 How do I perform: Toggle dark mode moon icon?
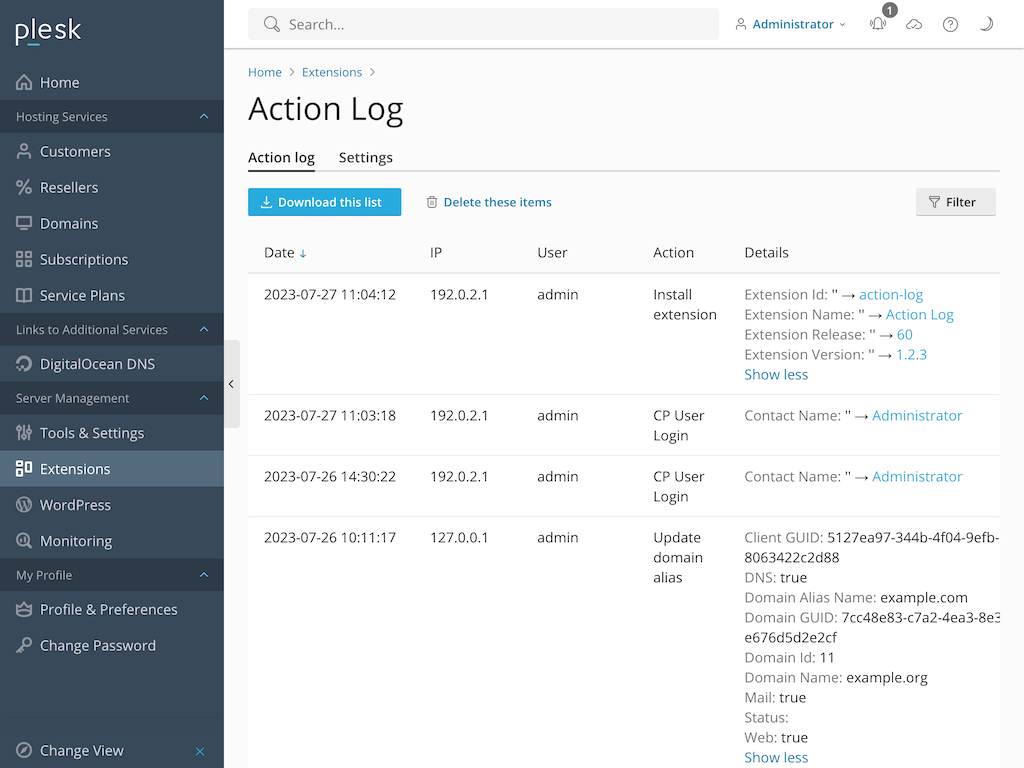click(x=986, y=25)
